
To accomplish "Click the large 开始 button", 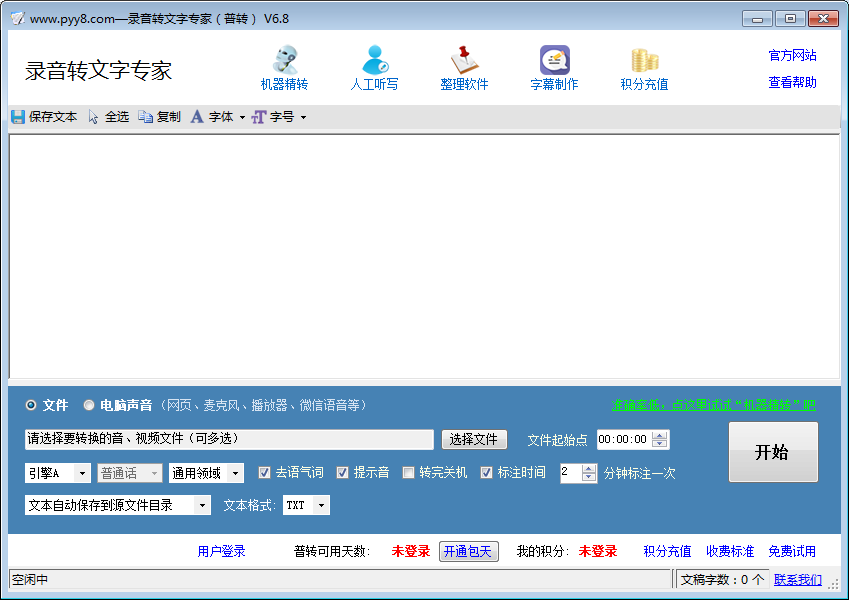I will coord(773,452).
